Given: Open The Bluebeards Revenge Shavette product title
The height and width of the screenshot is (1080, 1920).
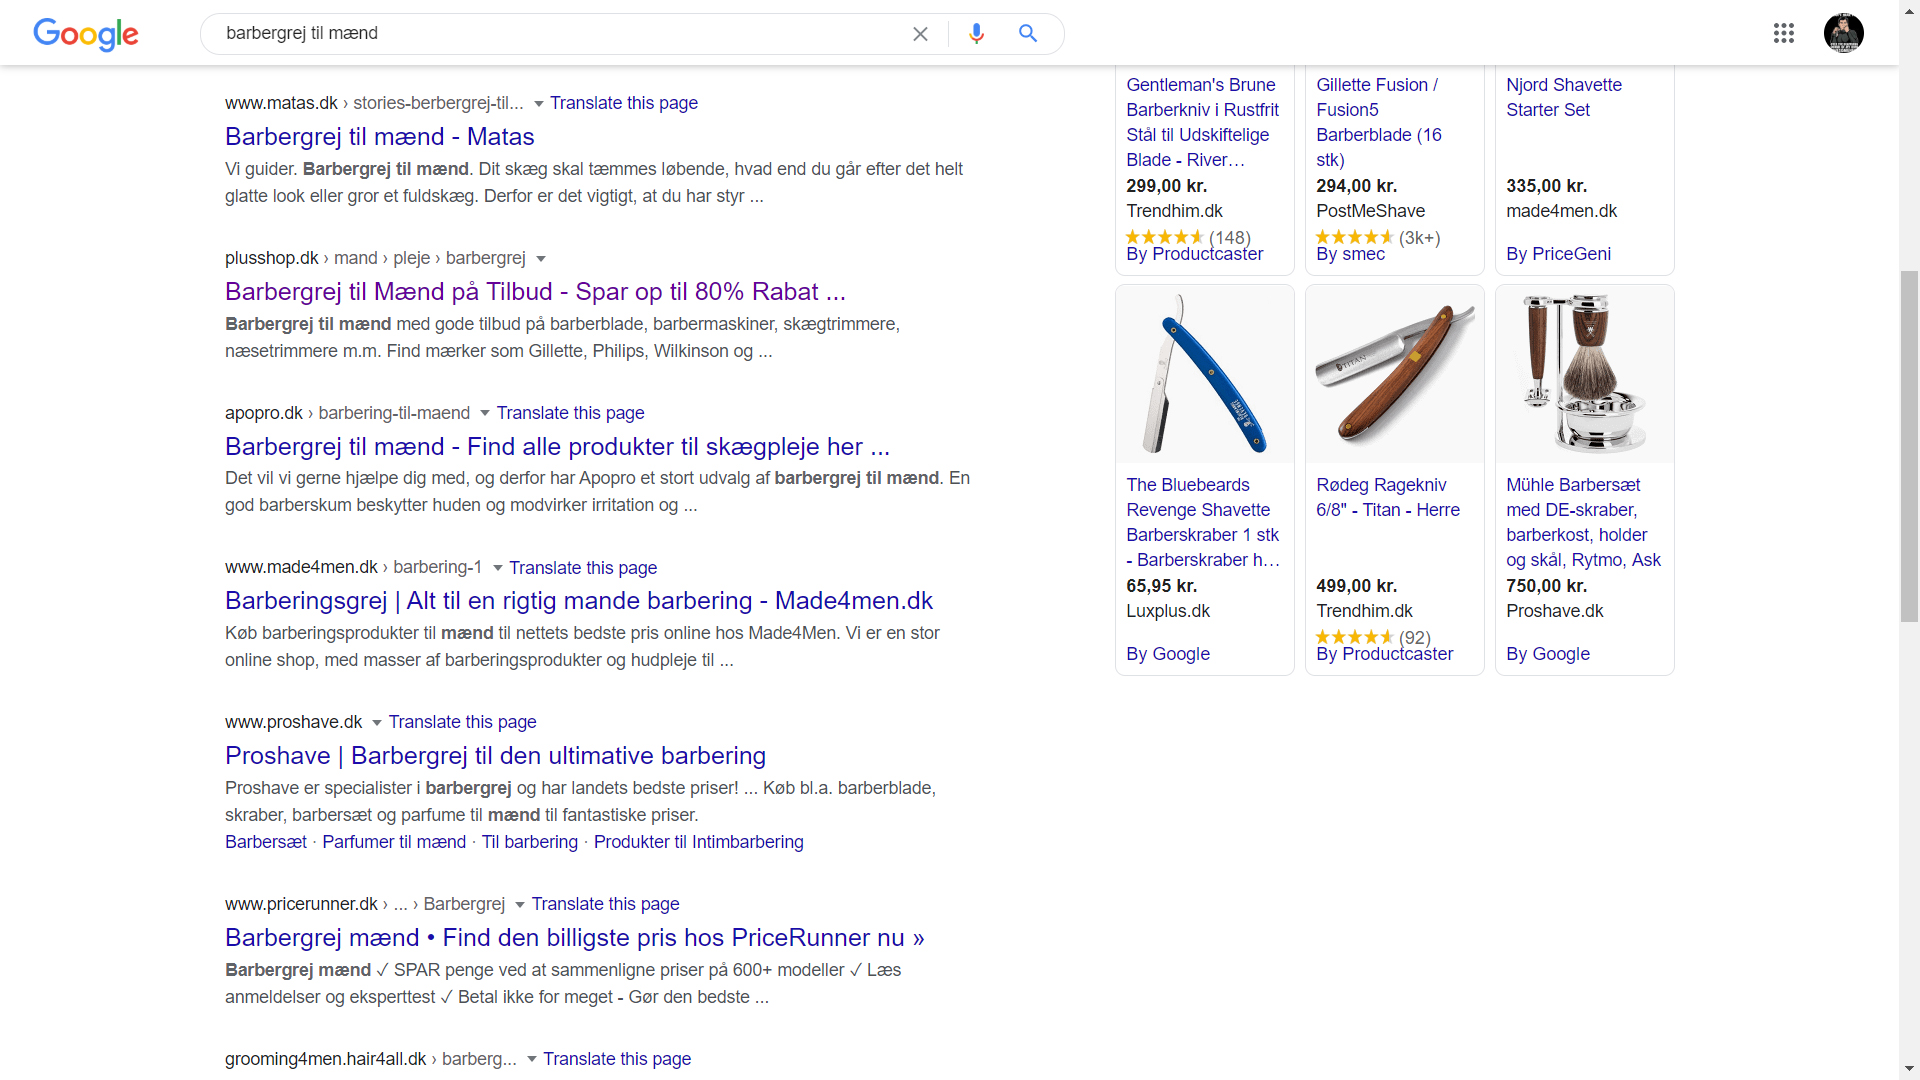Looking at the screenshot, I should click(x=1203, y=522).
